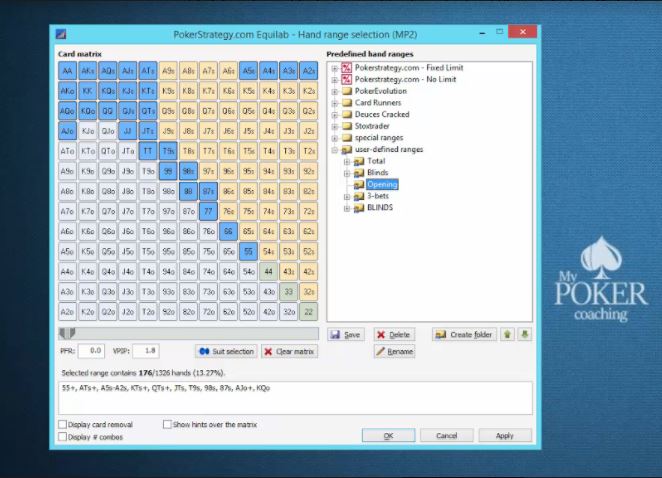Click the 3-bets folder icon
Screen dimensions: 662x478
[359, 196]
